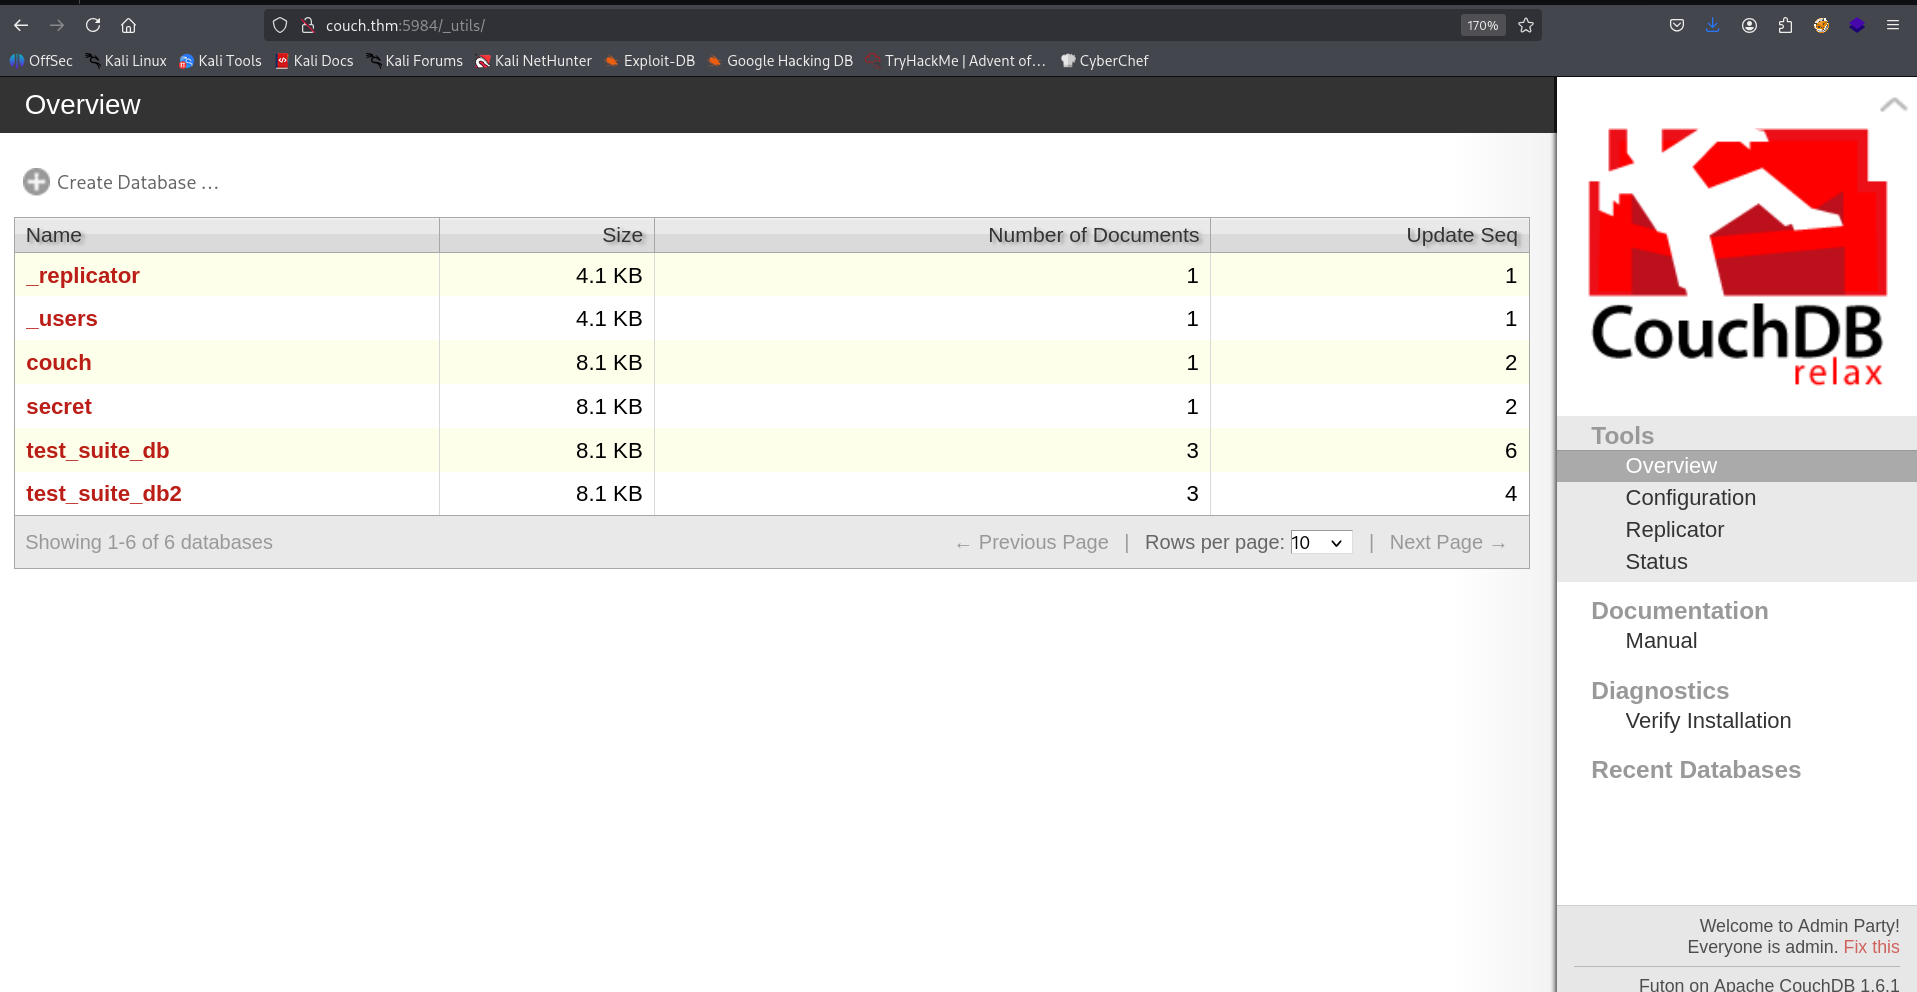Screen dimensions: 1917x992
Task: Open the Rows per page dropdown
Action: tap(1320, 542)
